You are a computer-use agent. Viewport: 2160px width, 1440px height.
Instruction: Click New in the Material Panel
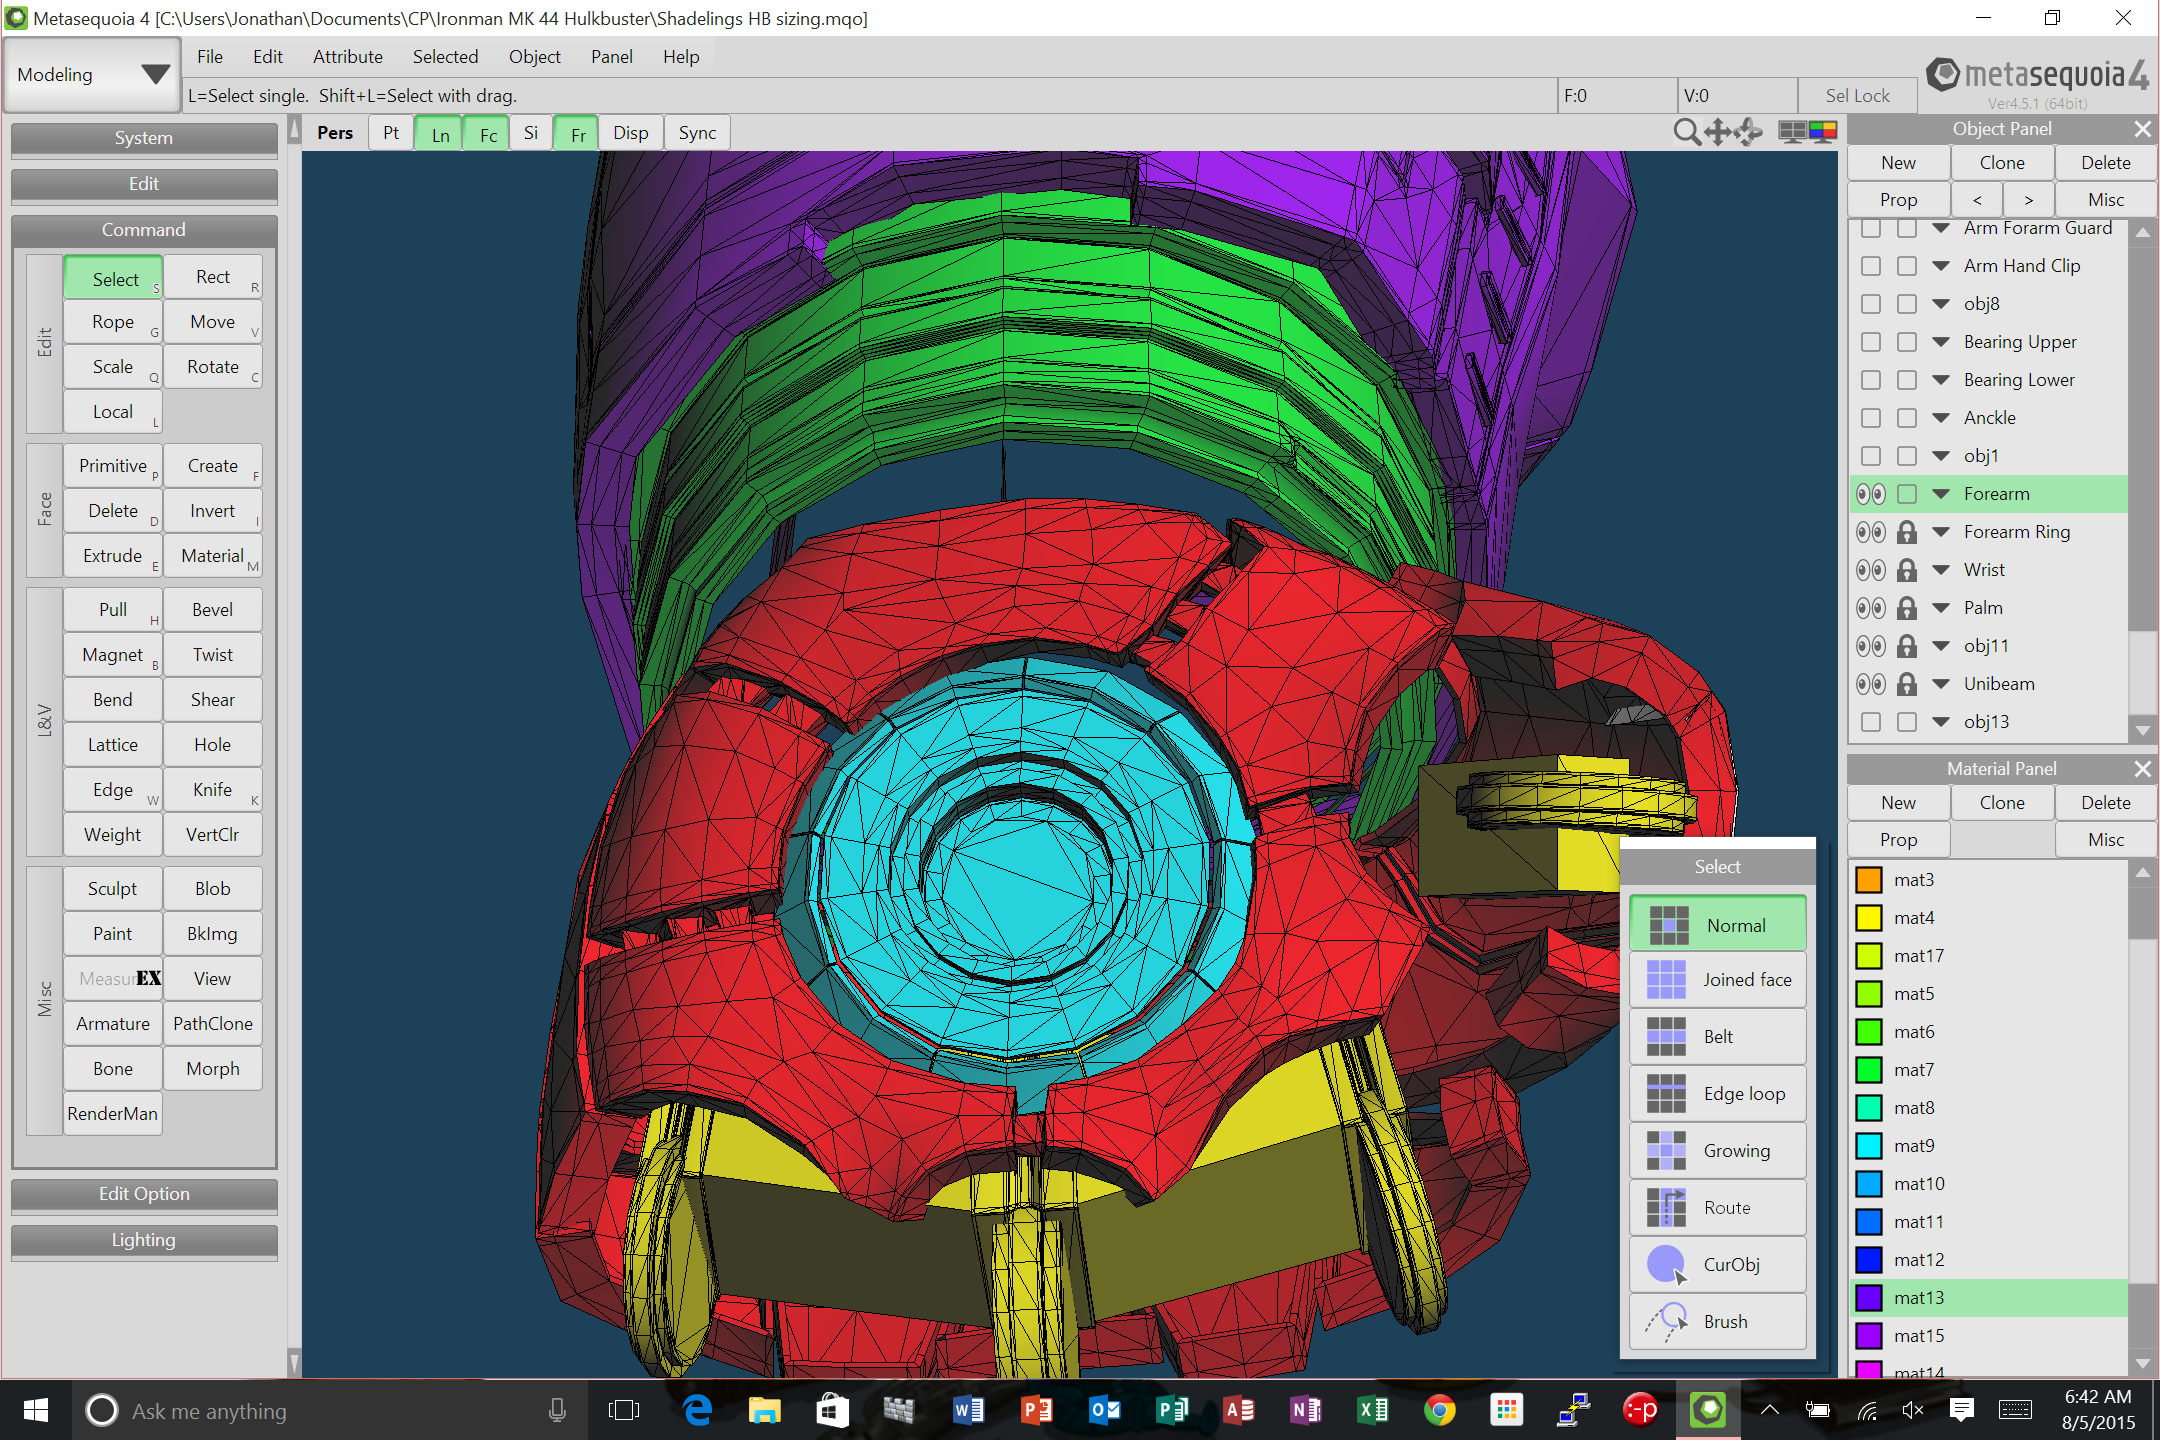pos(1898,803)
